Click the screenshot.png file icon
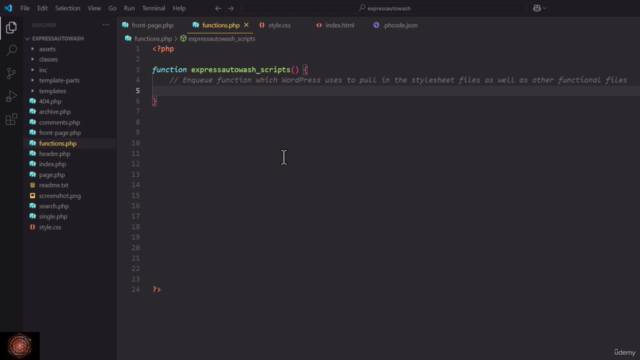 coord(33,196)
